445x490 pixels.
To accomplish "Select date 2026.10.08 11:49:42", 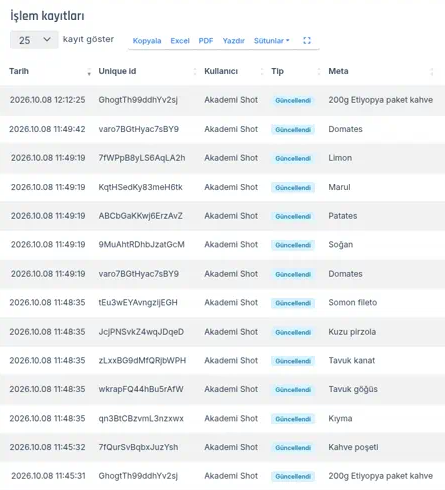I will coord(47,129).
